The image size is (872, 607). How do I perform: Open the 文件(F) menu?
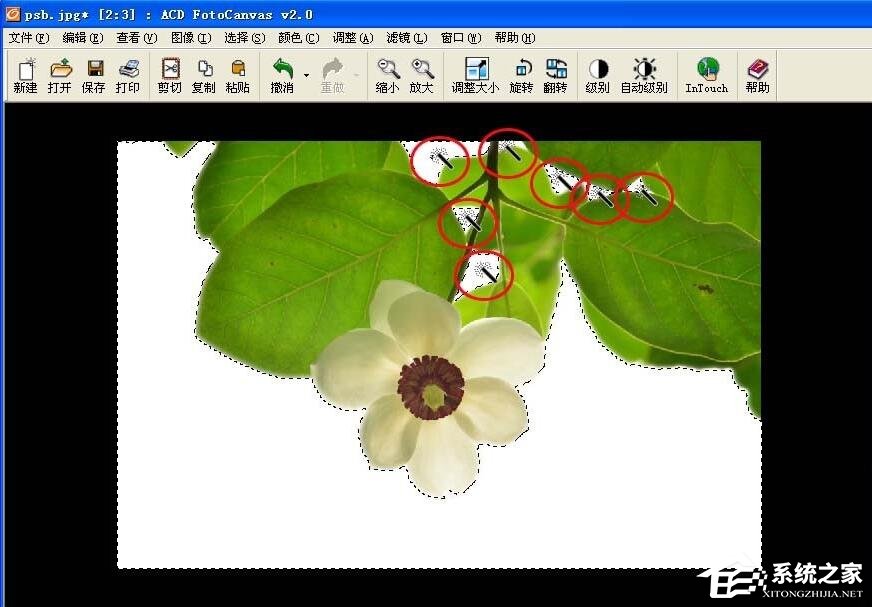[x=29, y=38]
